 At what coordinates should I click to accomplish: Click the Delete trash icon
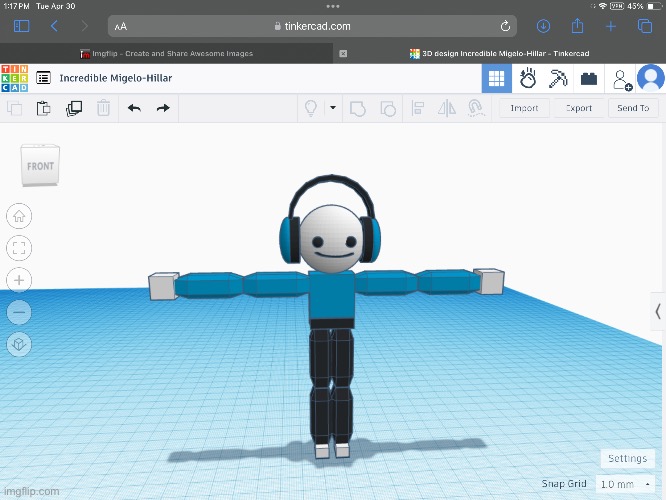tap(103, 108)
